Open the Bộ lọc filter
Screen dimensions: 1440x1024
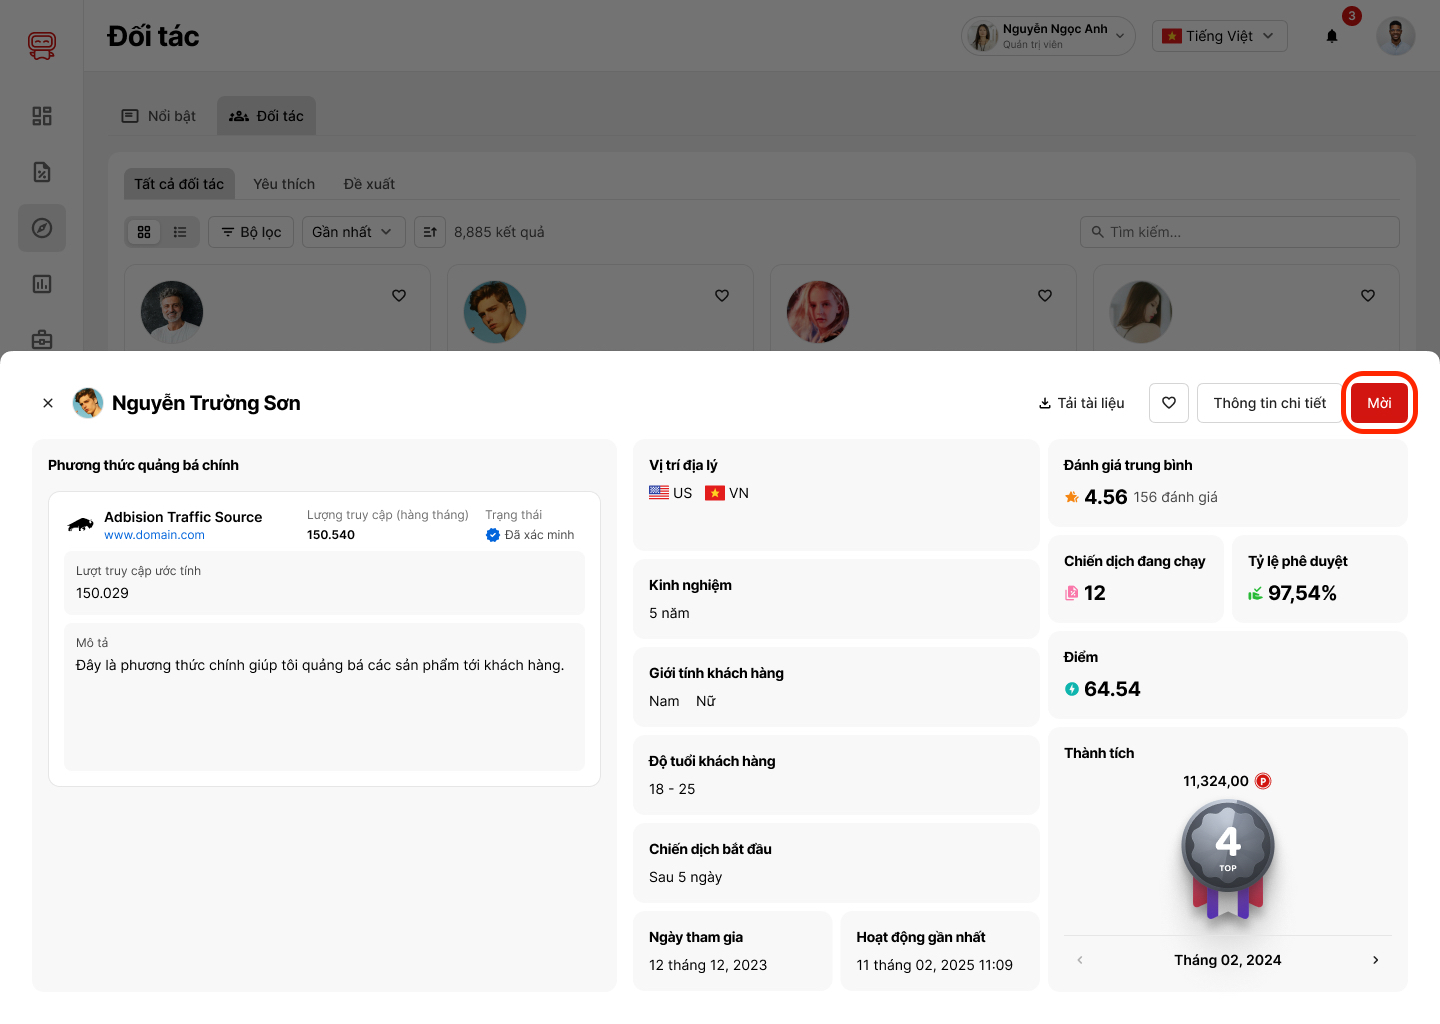[251, 232]
